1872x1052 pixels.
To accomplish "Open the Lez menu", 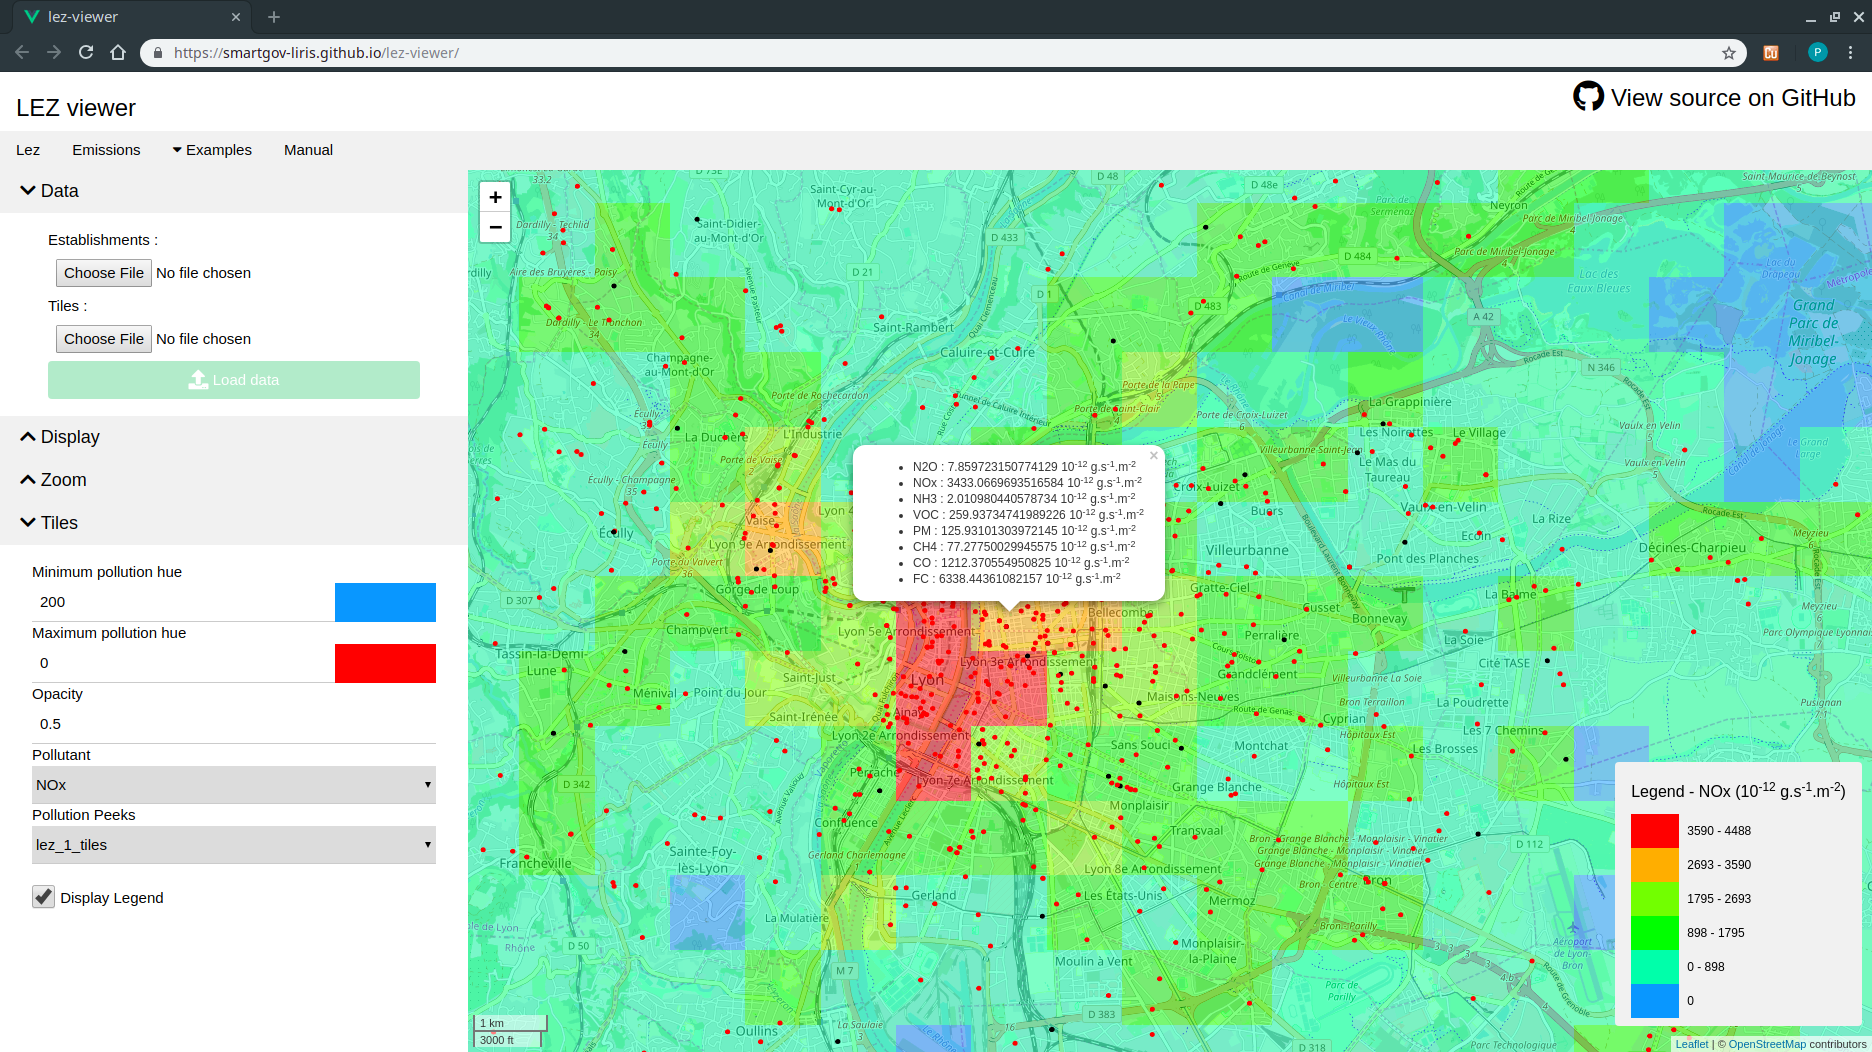I will click(28, 150).
